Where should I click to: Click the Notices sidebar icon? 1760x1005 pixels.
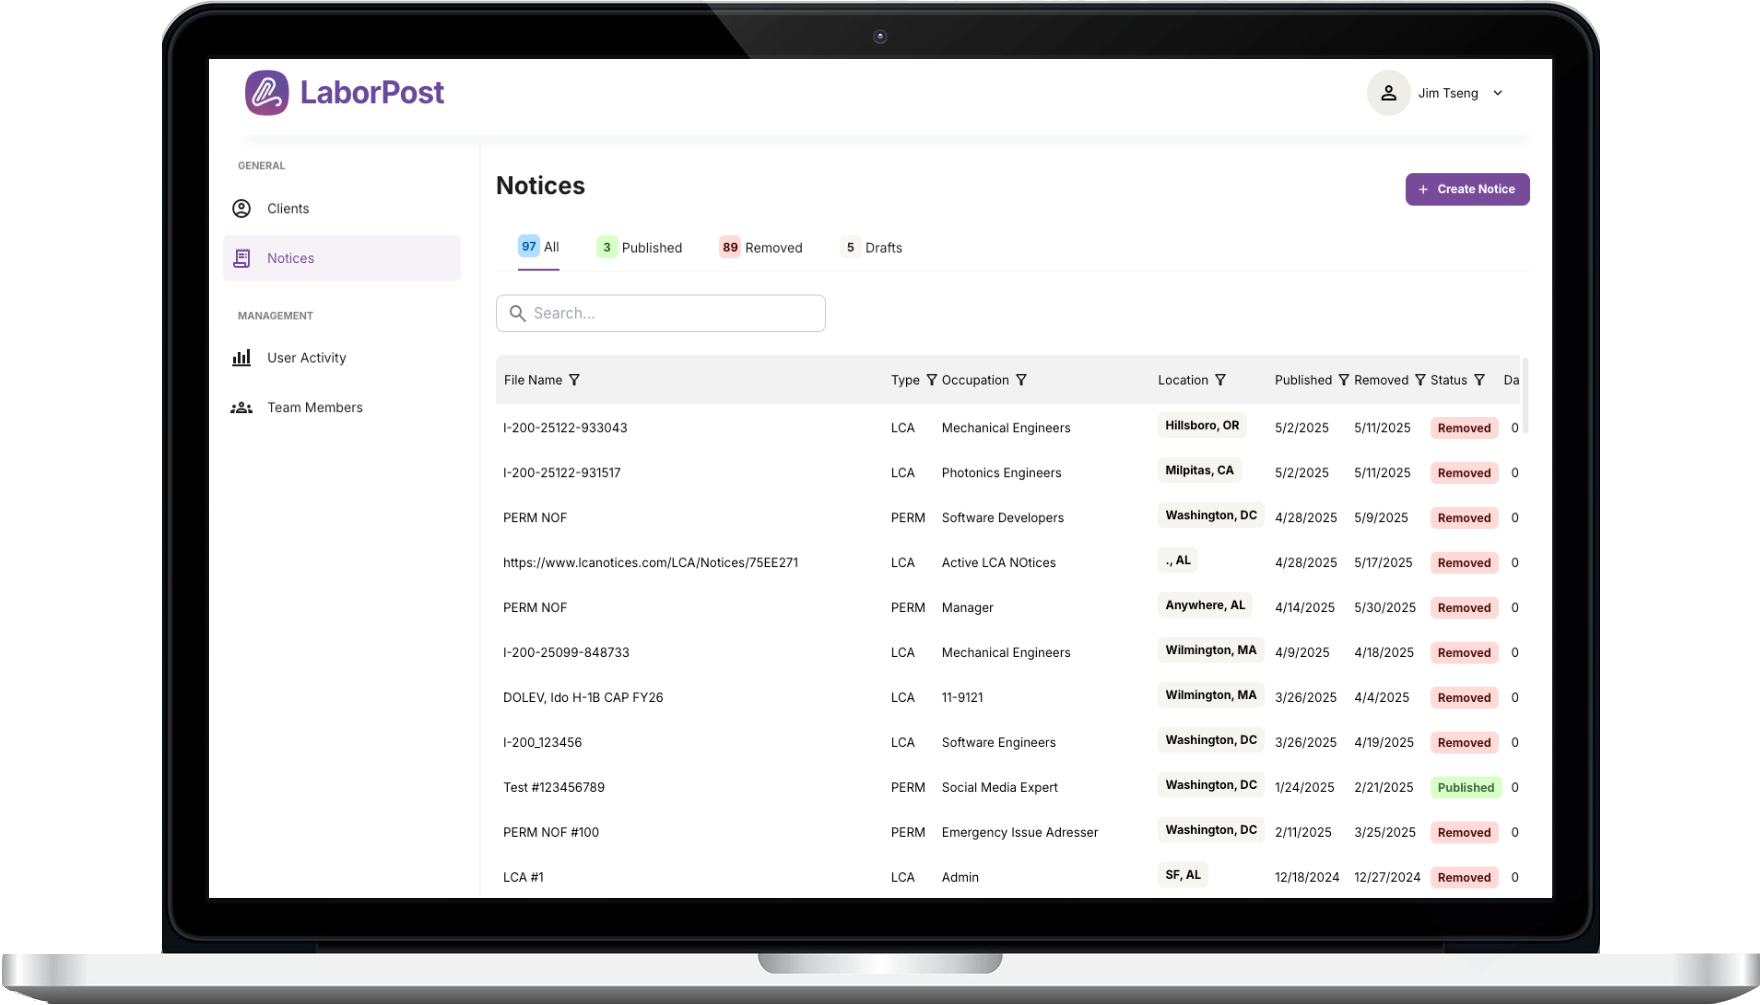[242, 258]
